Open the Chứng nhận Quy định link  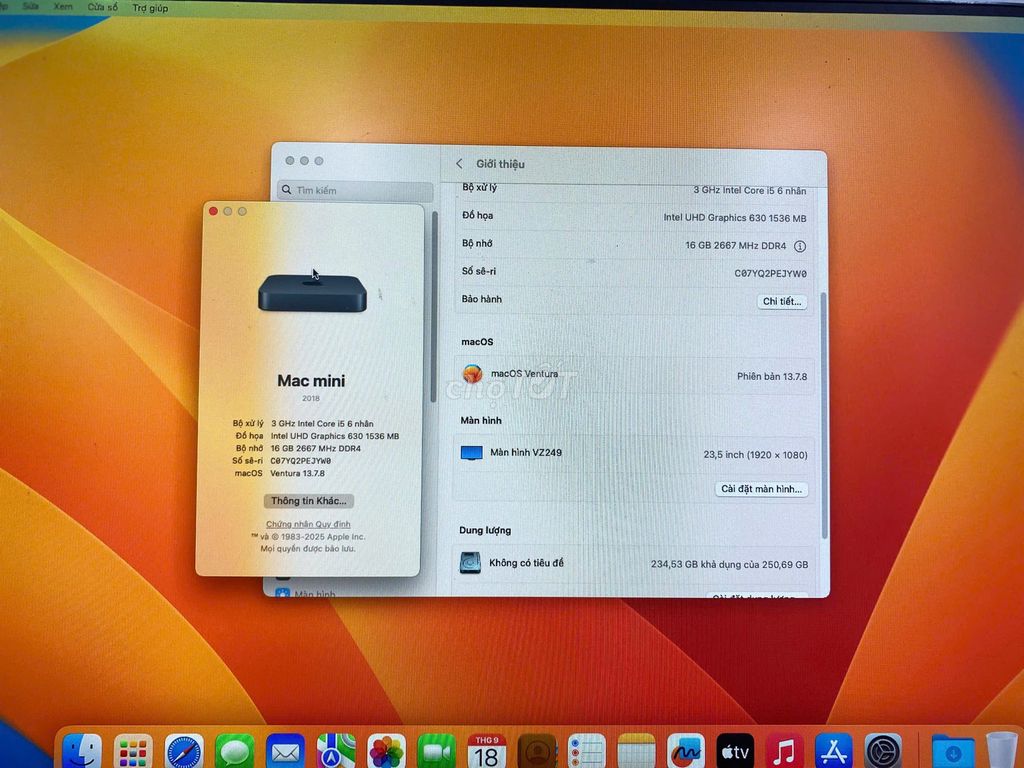point(308,524)
